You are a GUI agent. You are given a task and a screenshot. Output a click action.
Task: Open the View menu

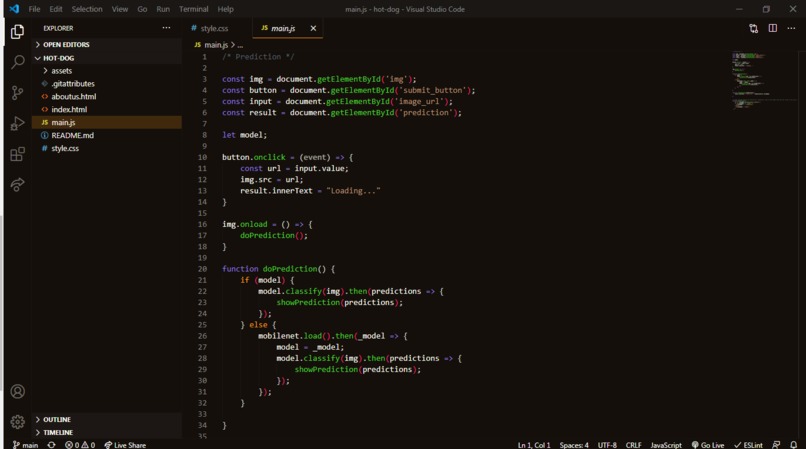pyautogui.click(x=120, y=9)
